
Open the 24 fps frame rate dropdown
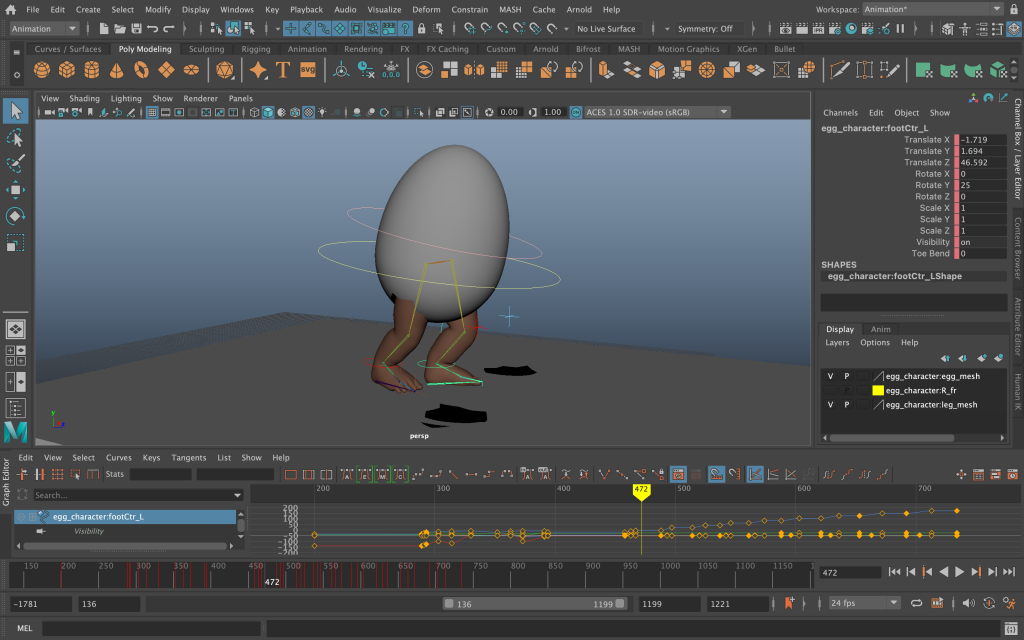point(865,603)
